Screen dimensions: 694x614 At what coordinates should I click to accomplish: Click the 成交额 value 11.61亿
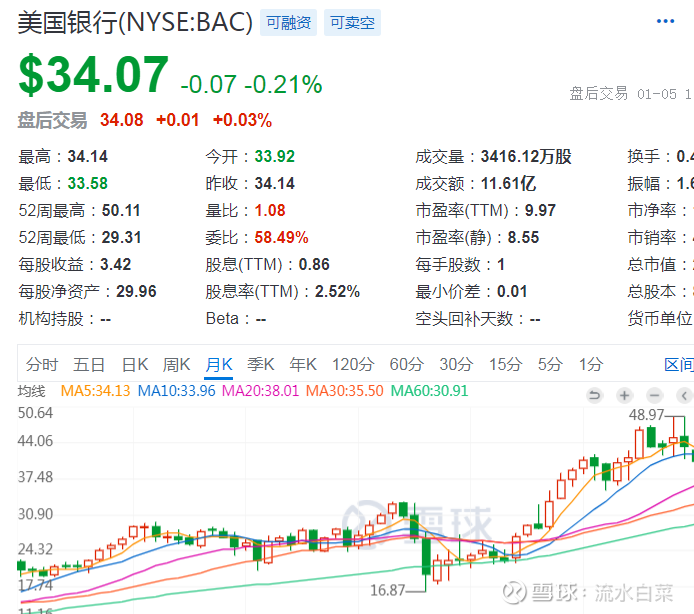(509, 183)
